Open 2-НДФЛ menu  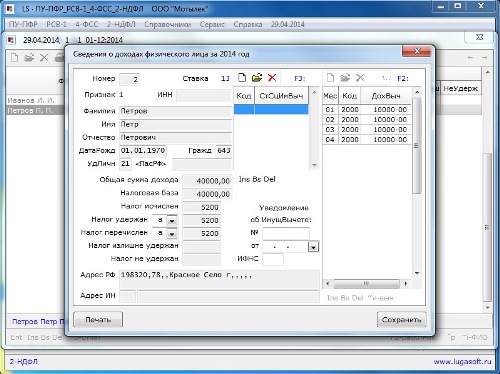point(121,24)
